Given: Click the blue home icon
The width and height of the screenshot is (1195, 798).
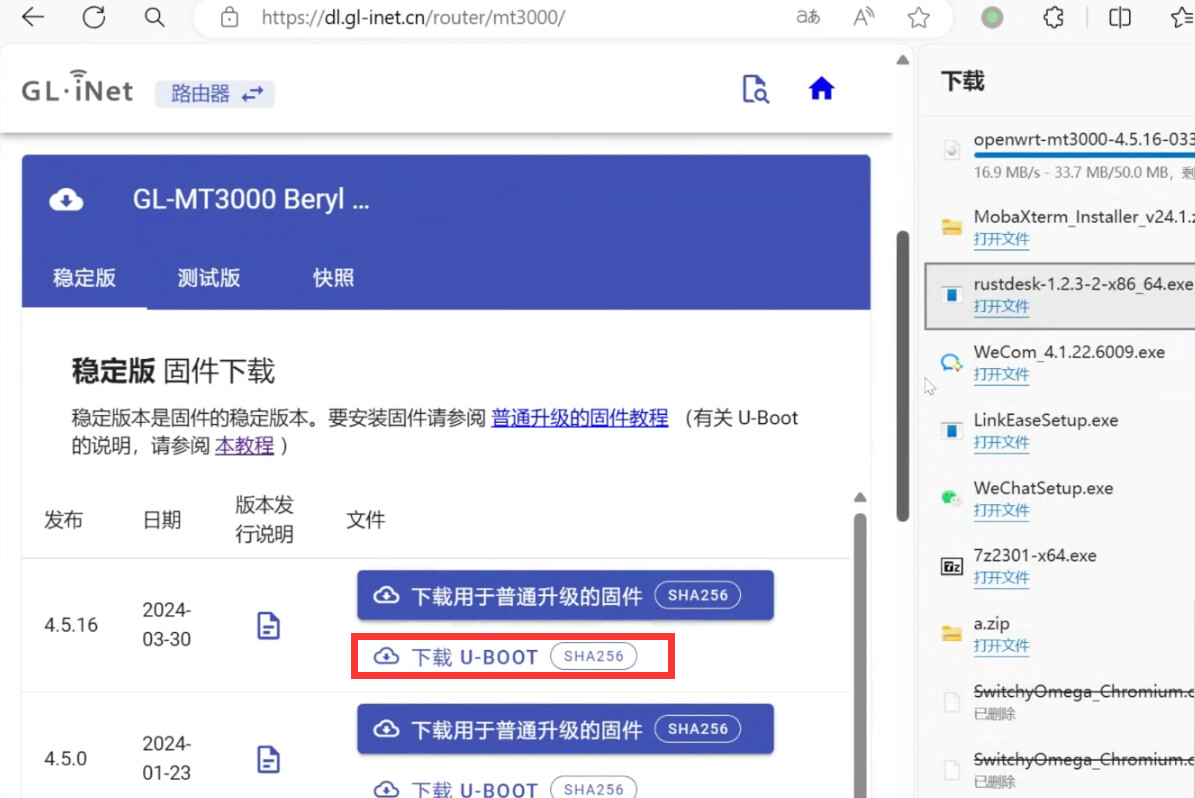Looking at the screenshot, I should click(821, 88).
